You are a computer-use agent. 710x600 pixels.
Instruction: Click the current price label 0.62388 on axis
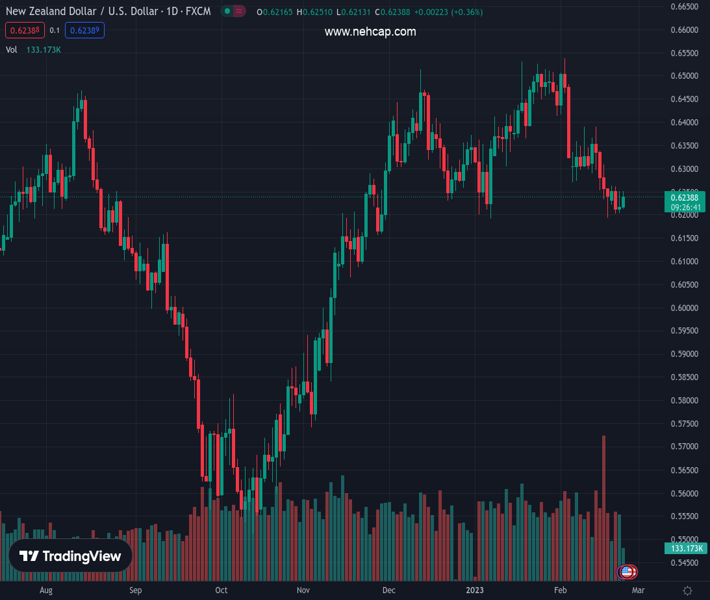click(685, 198)
